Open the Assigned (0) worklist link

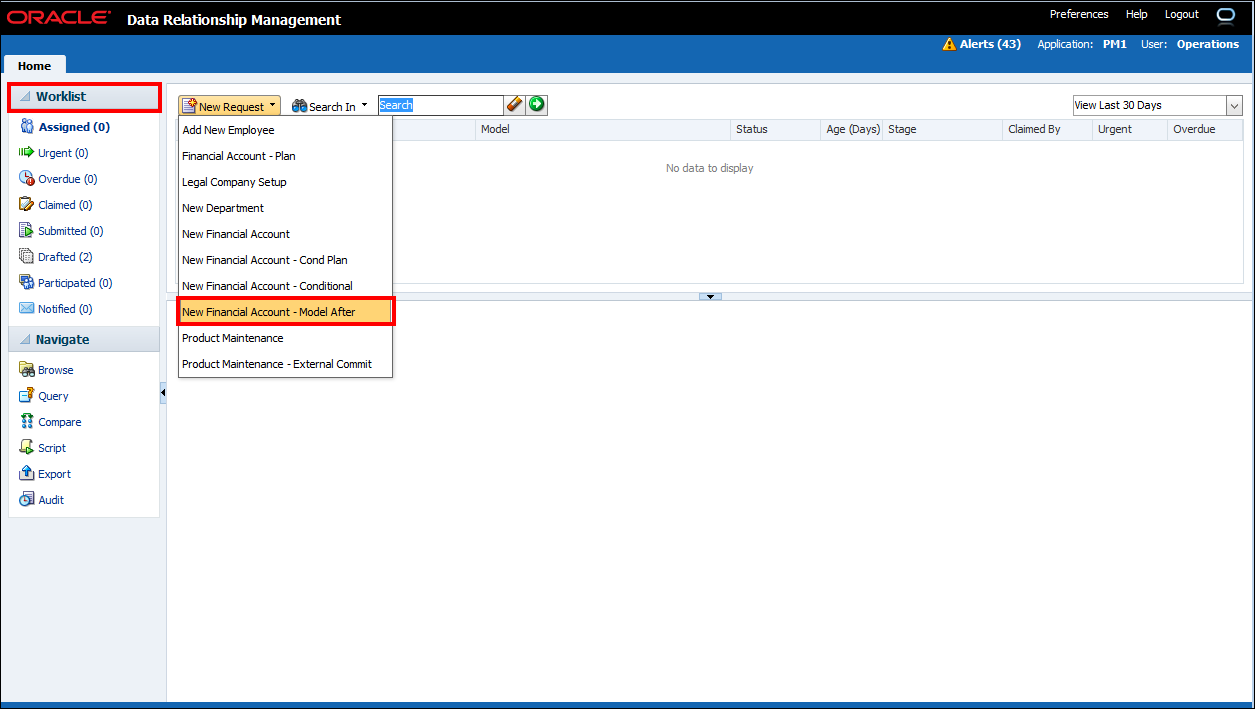[74, 127]
